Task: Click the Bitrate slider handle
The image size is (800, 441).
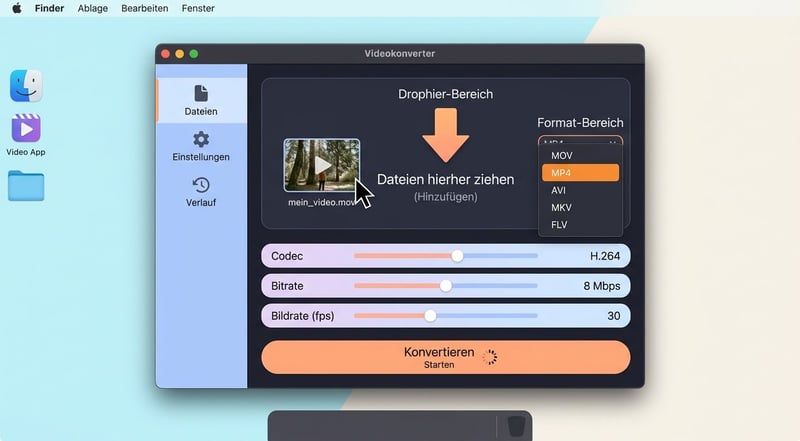Action: [446, 286]
